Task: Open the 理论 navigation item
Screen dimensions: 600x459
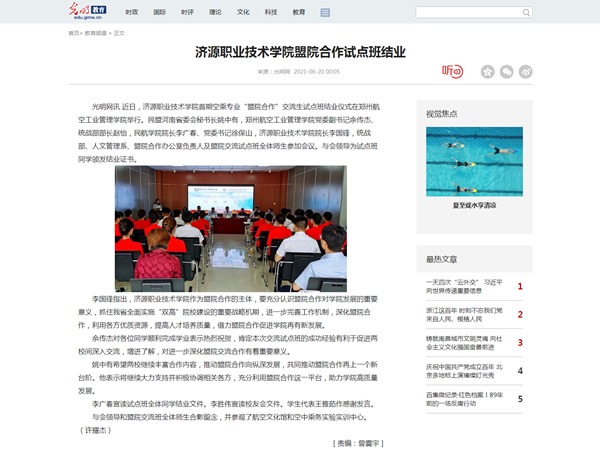Action: click(215, 12)
